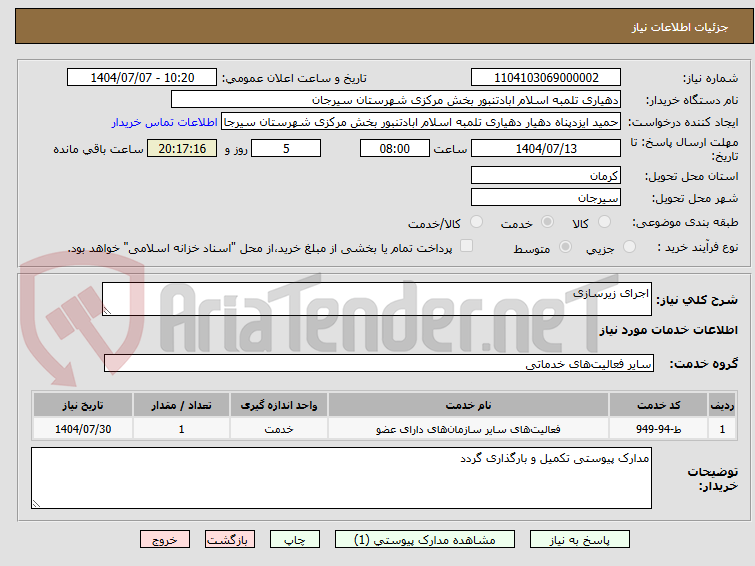Click the unit cell خدمت in table
Viewport: 755px width, 566px height.
279,429
